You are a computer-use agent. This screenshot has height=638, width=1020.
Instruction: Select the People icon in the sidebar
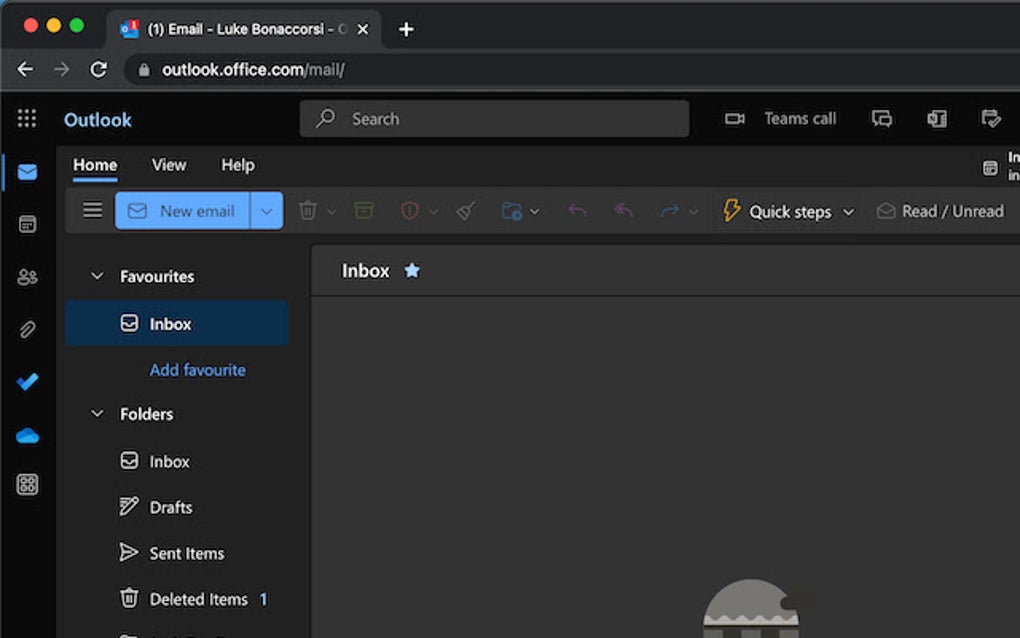tap(27, 276)
